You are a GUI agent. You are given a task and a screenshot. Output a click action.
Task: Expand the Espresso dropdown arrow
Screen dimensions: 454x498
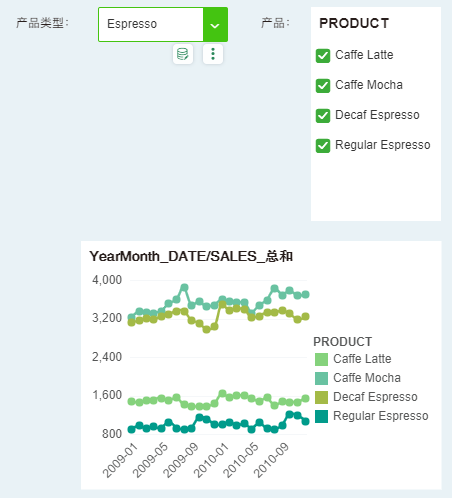[215, 25]
